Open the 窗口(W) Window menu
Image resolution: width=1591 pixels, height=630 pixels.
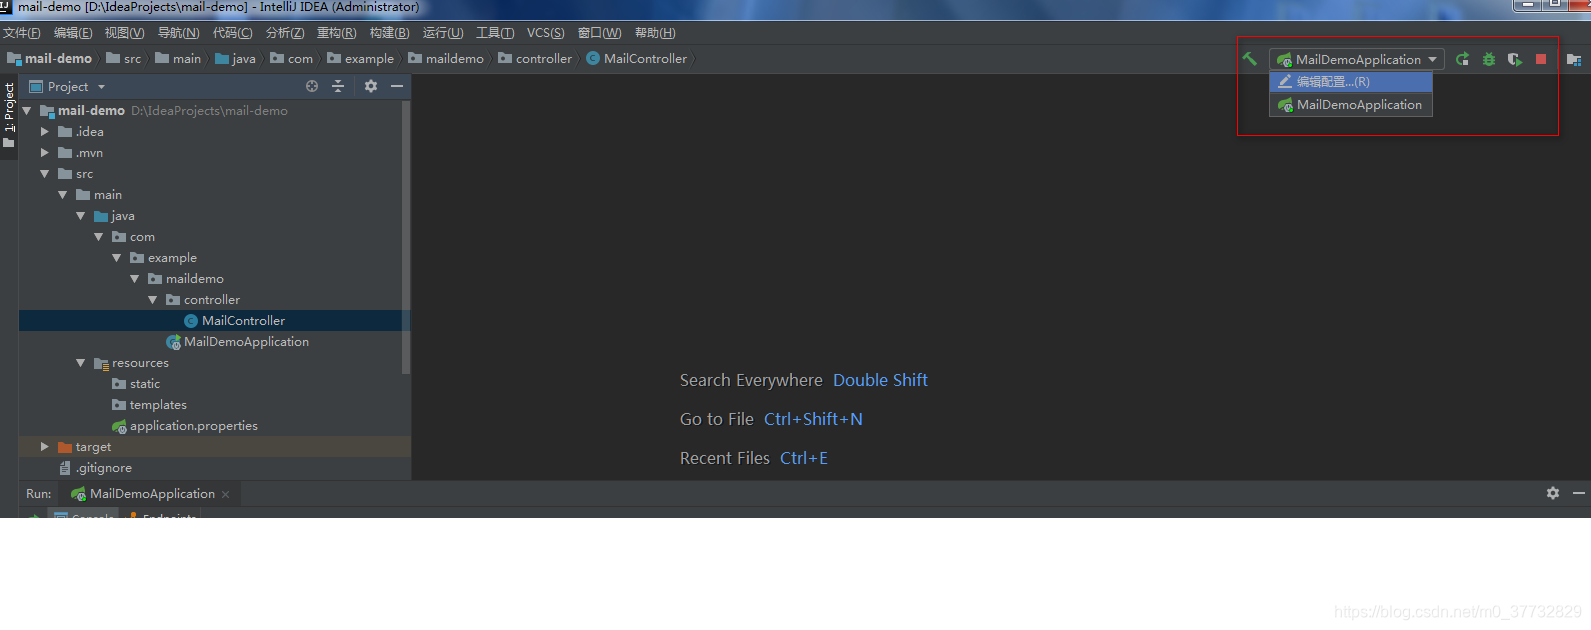pyautogui.click(x=599, y=33)
